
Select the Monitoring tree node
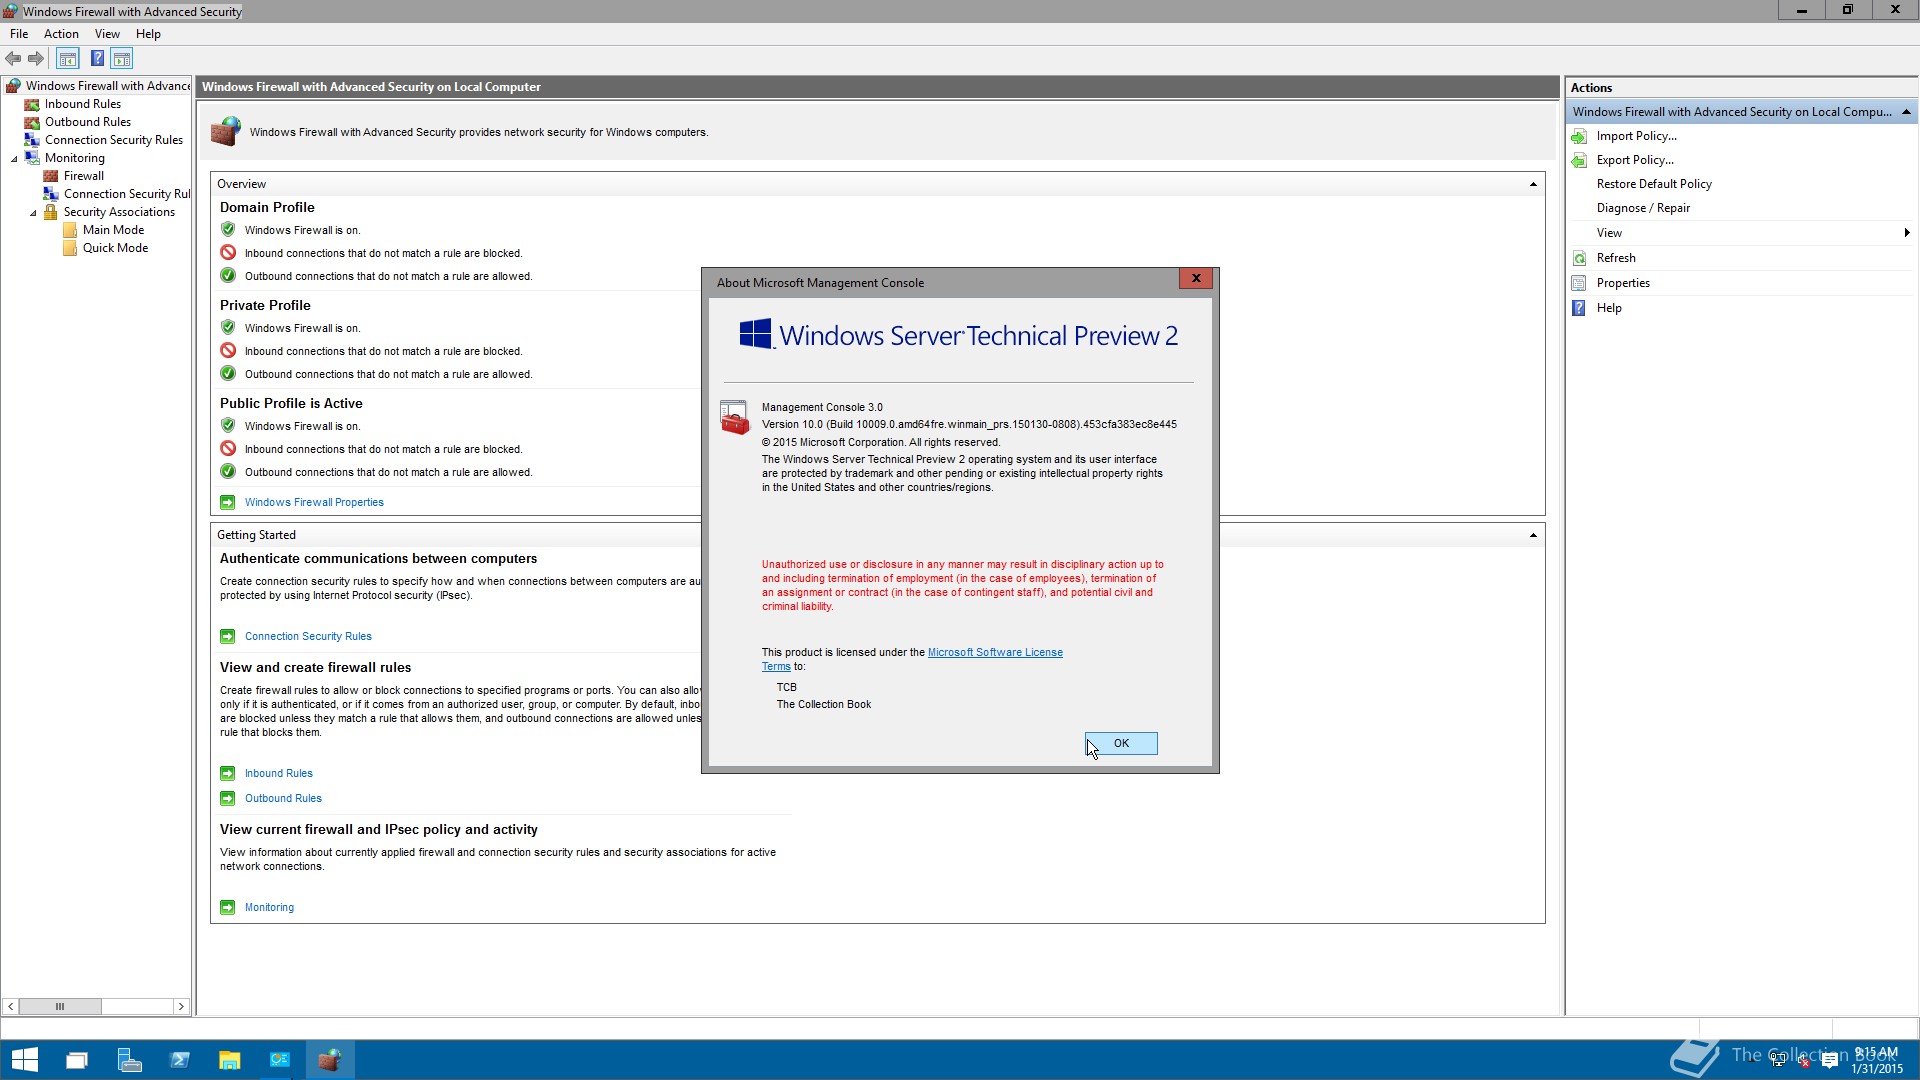click(x=75, y=158)
